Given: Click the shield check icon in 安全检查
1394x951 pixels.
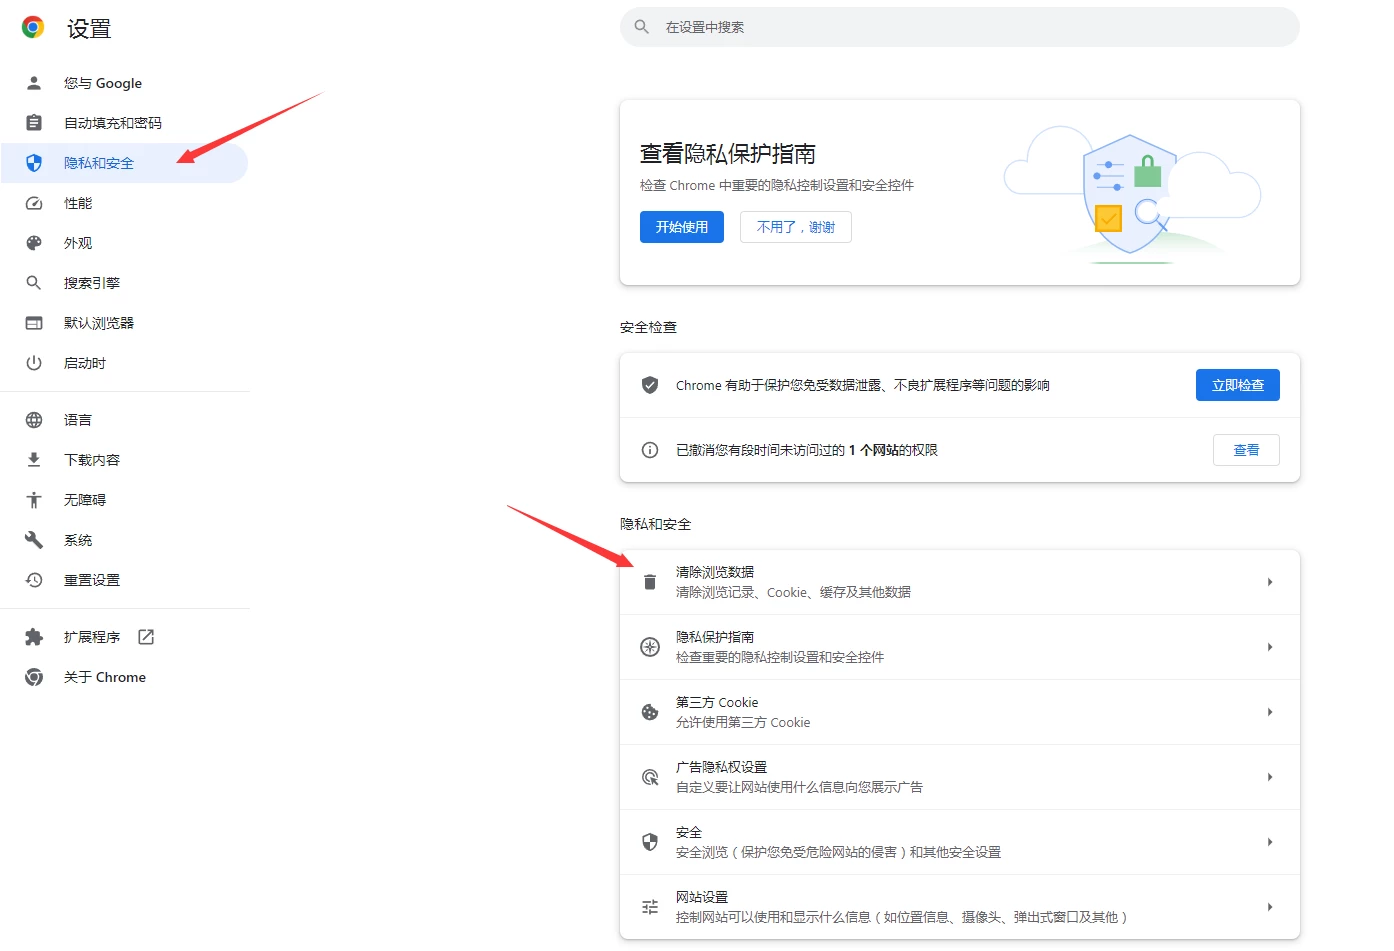Looking at the screenshot, I should point(650,385).
